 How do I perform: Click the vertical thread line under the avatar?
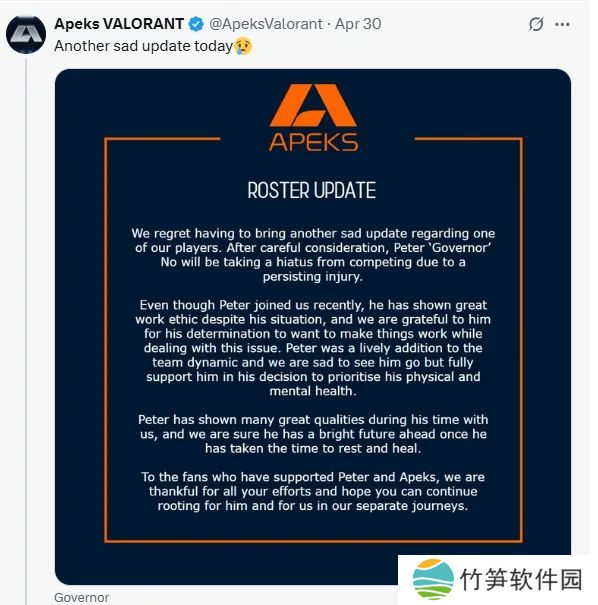point(26,330)
